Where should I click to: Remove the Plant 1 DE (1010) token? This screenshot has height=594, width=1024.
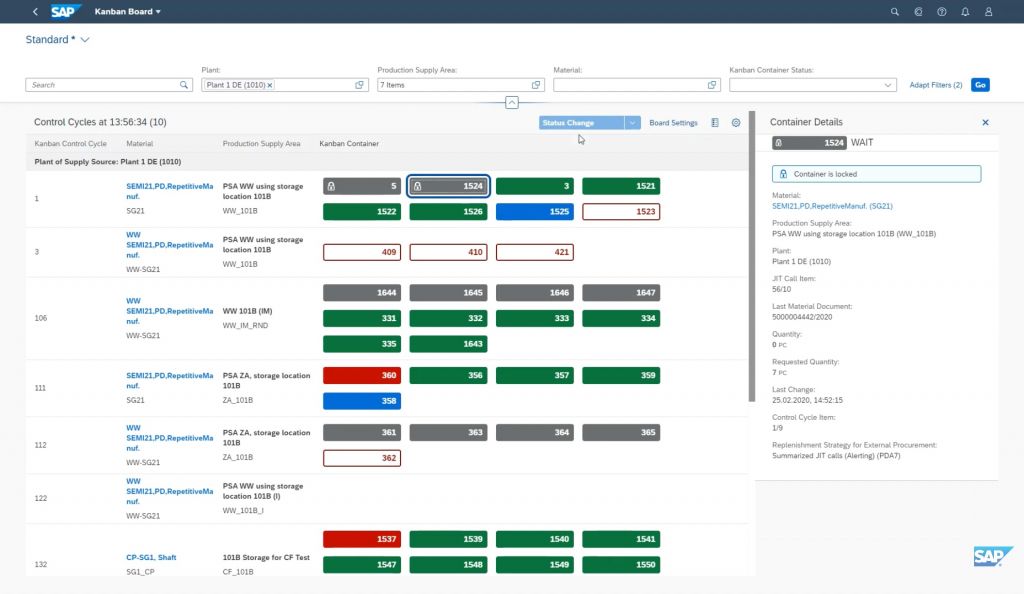coord(270,85)
